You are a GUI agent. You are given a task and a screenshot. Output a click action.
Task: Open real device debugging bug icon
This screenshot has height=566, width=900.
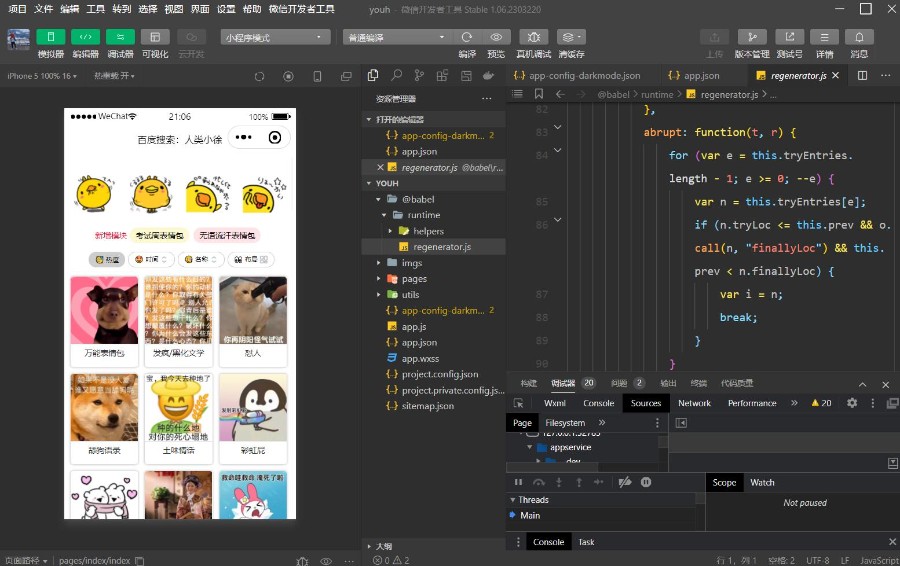534,37
